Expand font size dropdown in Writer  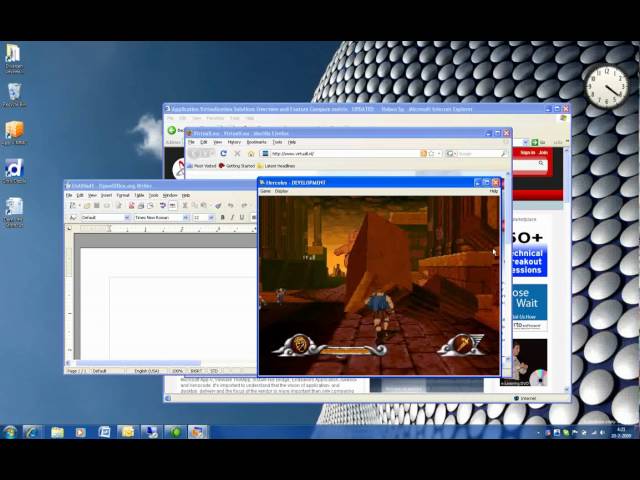(x=211, y=218)
